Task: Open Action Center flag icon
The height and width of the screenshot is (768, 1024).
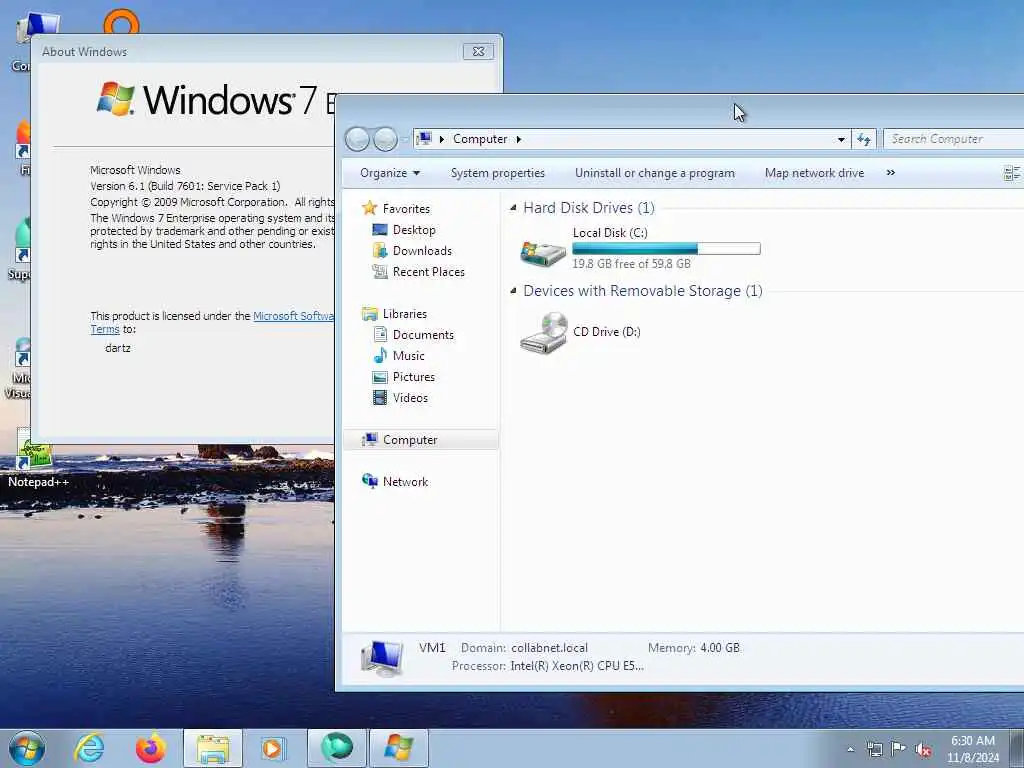Action: (x=899, y=749)
